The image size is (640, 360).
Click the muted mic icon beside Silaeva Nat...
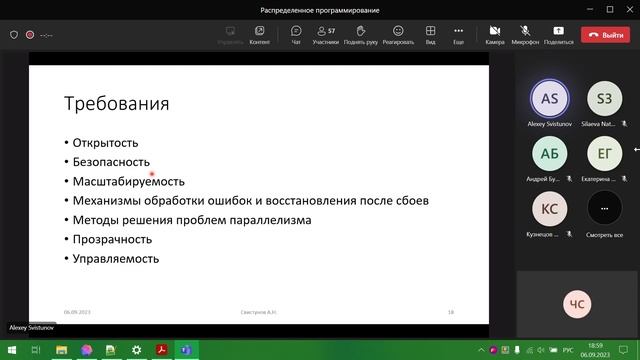624,124
